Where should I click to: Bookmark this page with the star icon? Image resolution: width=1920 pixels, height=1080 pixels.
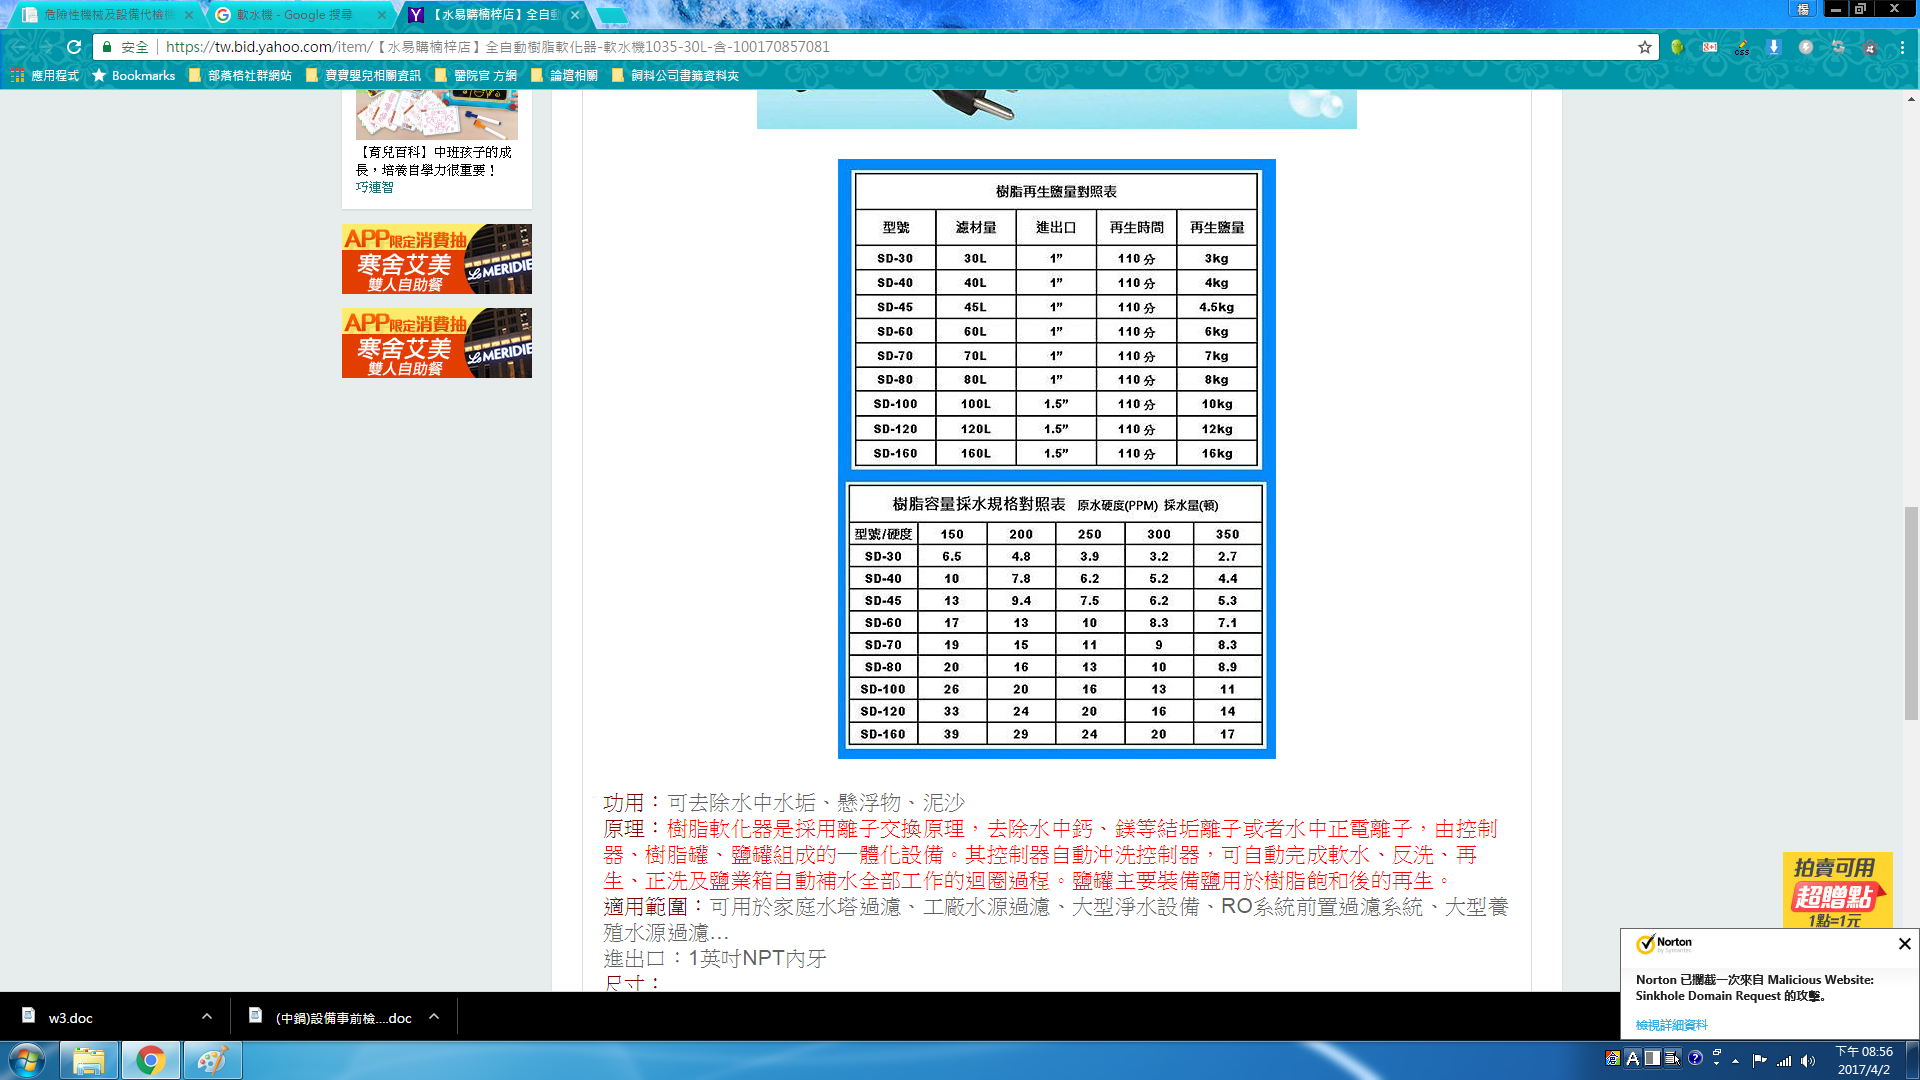(x=1644, y=47)
